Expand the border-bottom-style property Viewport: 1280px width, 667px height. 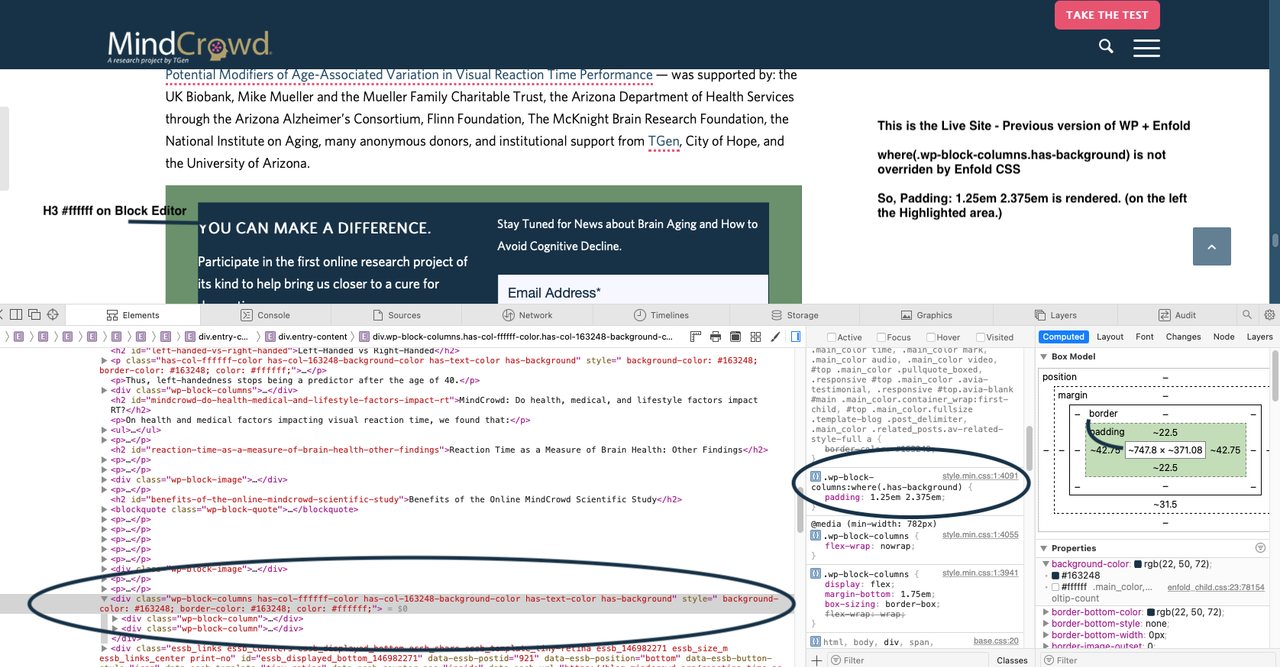(x=1045, y=624)
